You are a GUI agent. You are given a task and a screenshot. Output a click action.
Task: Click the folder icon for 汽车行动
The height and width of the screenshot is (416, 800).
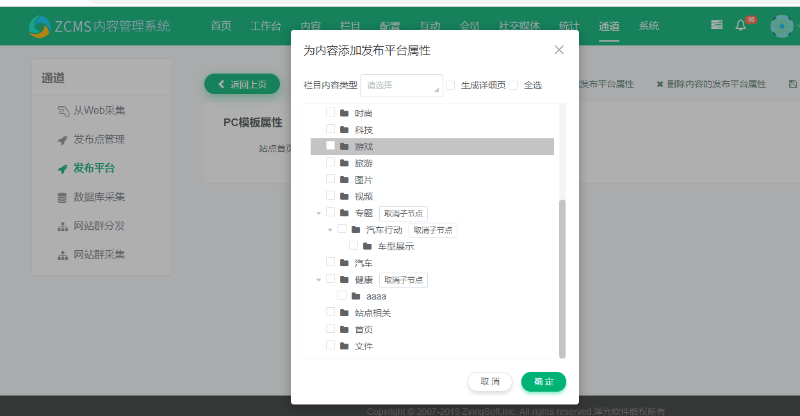pyautogui.click(x=356, y=230)
